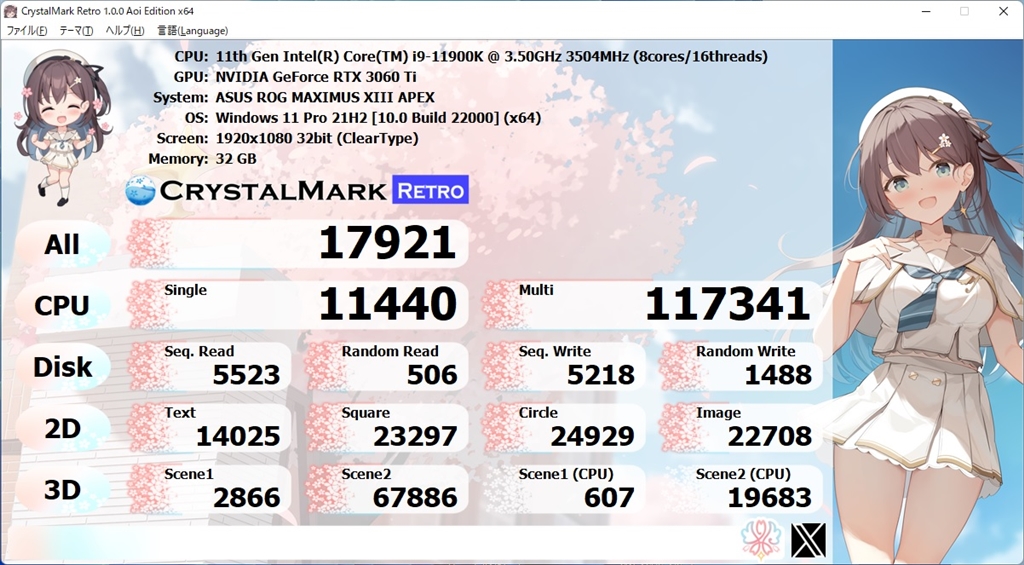The image size is (1024, 565).
Task: Run all benchmarks with All button
Action: [62, 244]
